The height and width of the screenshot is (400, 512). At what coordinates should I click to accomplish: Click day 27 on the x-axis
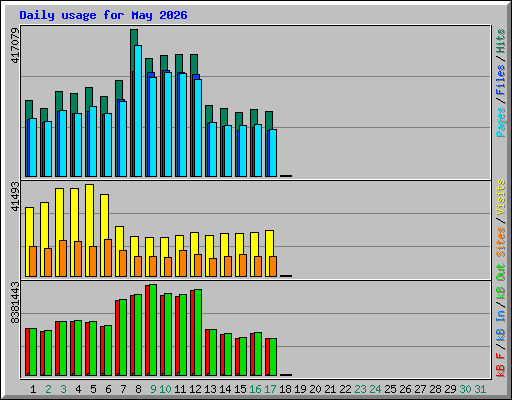[420, 389]
